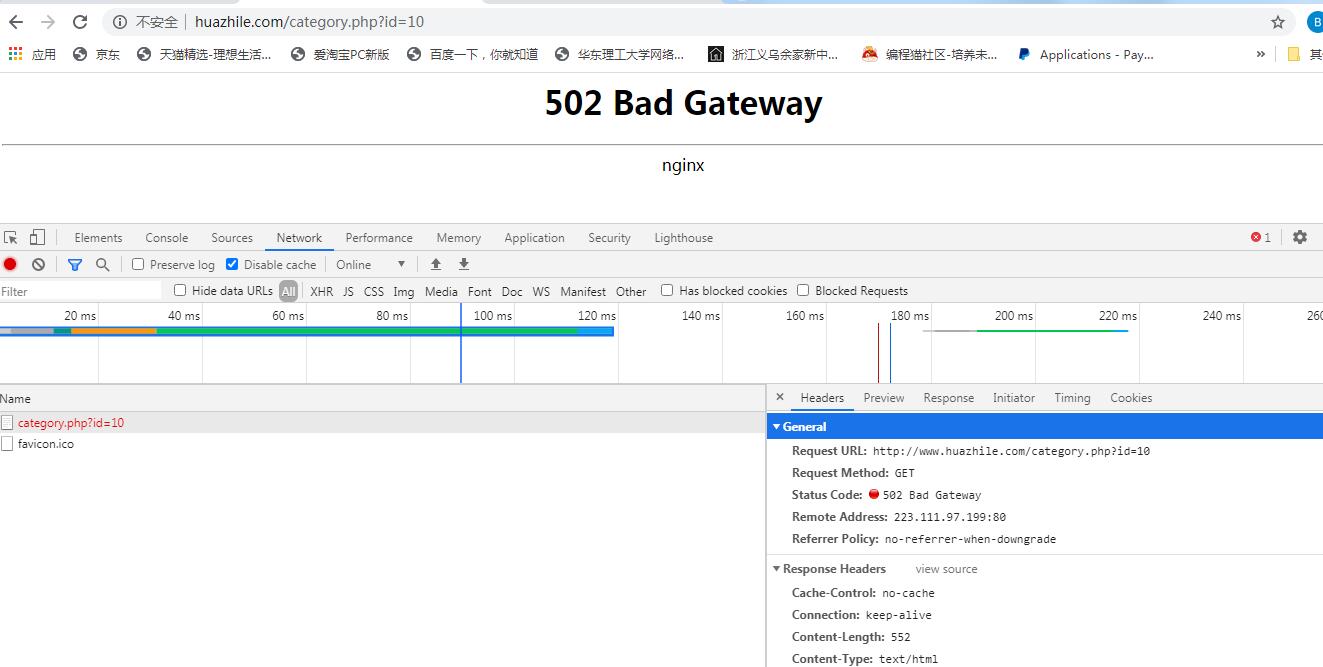Close the request details pane
Image resolution: width=1323 pixels, height=667 pixels.
[780, 397]
